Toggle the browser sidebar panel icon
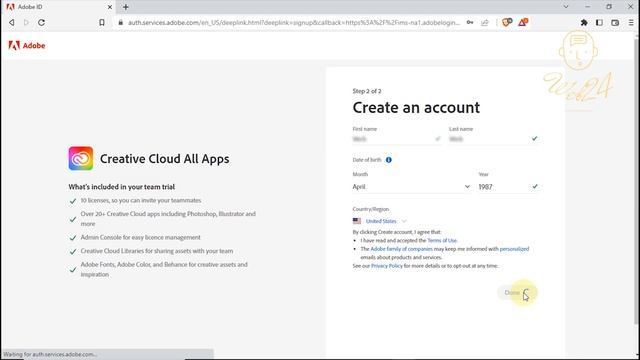 pyautogui.click(x=599, y=22)
